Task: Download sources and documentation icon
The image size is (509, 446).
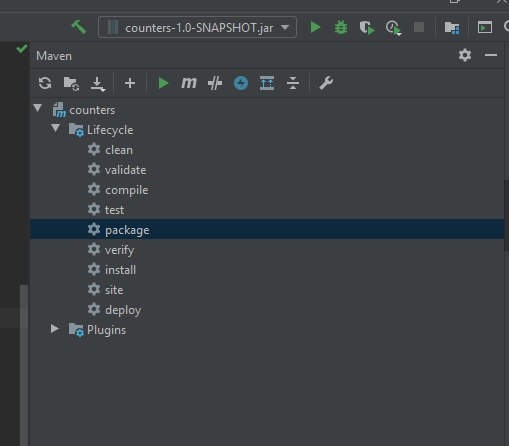Action: [x=98, y=84]
